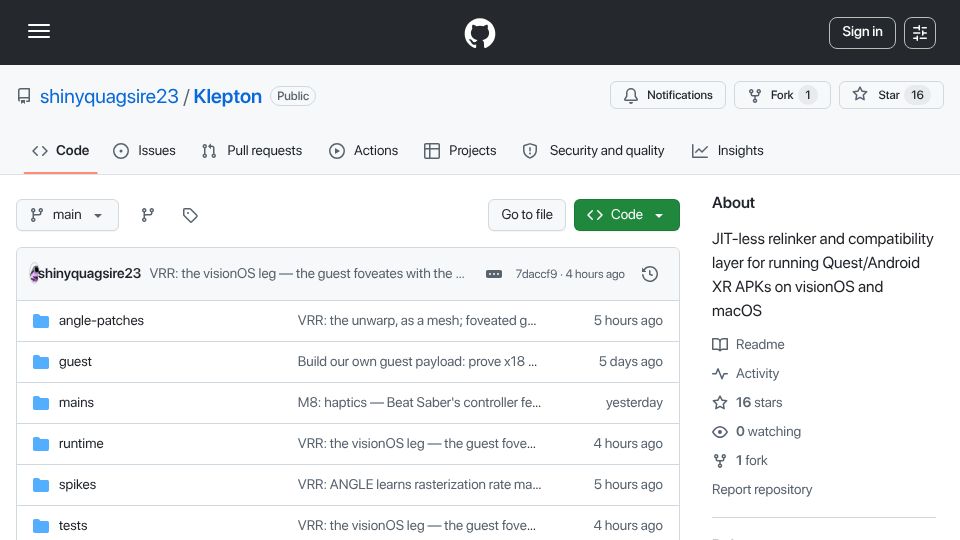This screenshot has height=540, width=960.
Task: Open the fork count badge showing 1
Action: (x=808, y=95)
